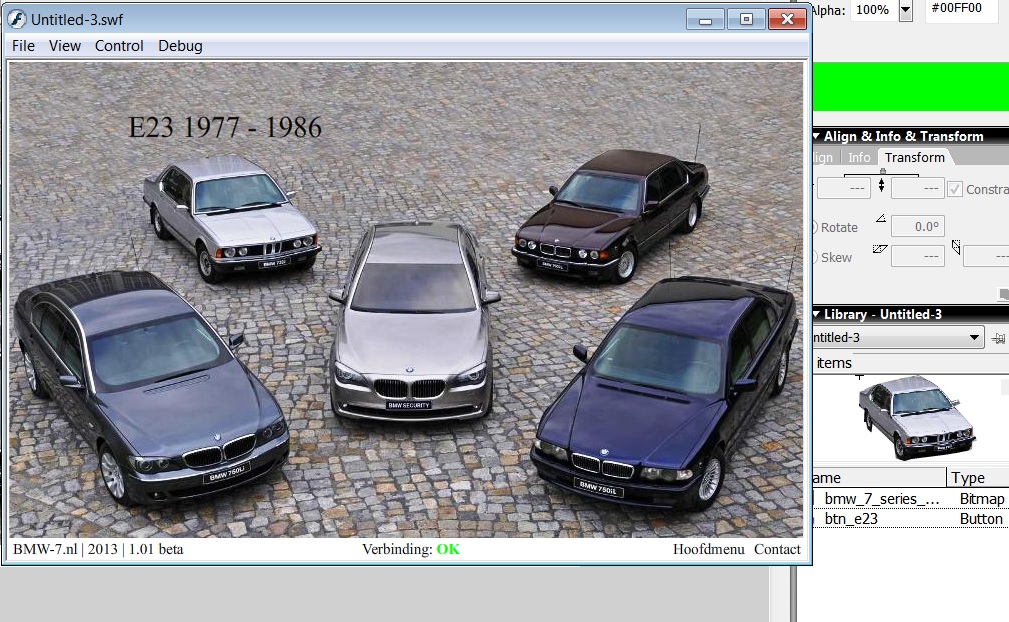Close the Untitled-3.swf window
Screen dimensions: 1009x622
pyautogui.click(x=787, y=19)
